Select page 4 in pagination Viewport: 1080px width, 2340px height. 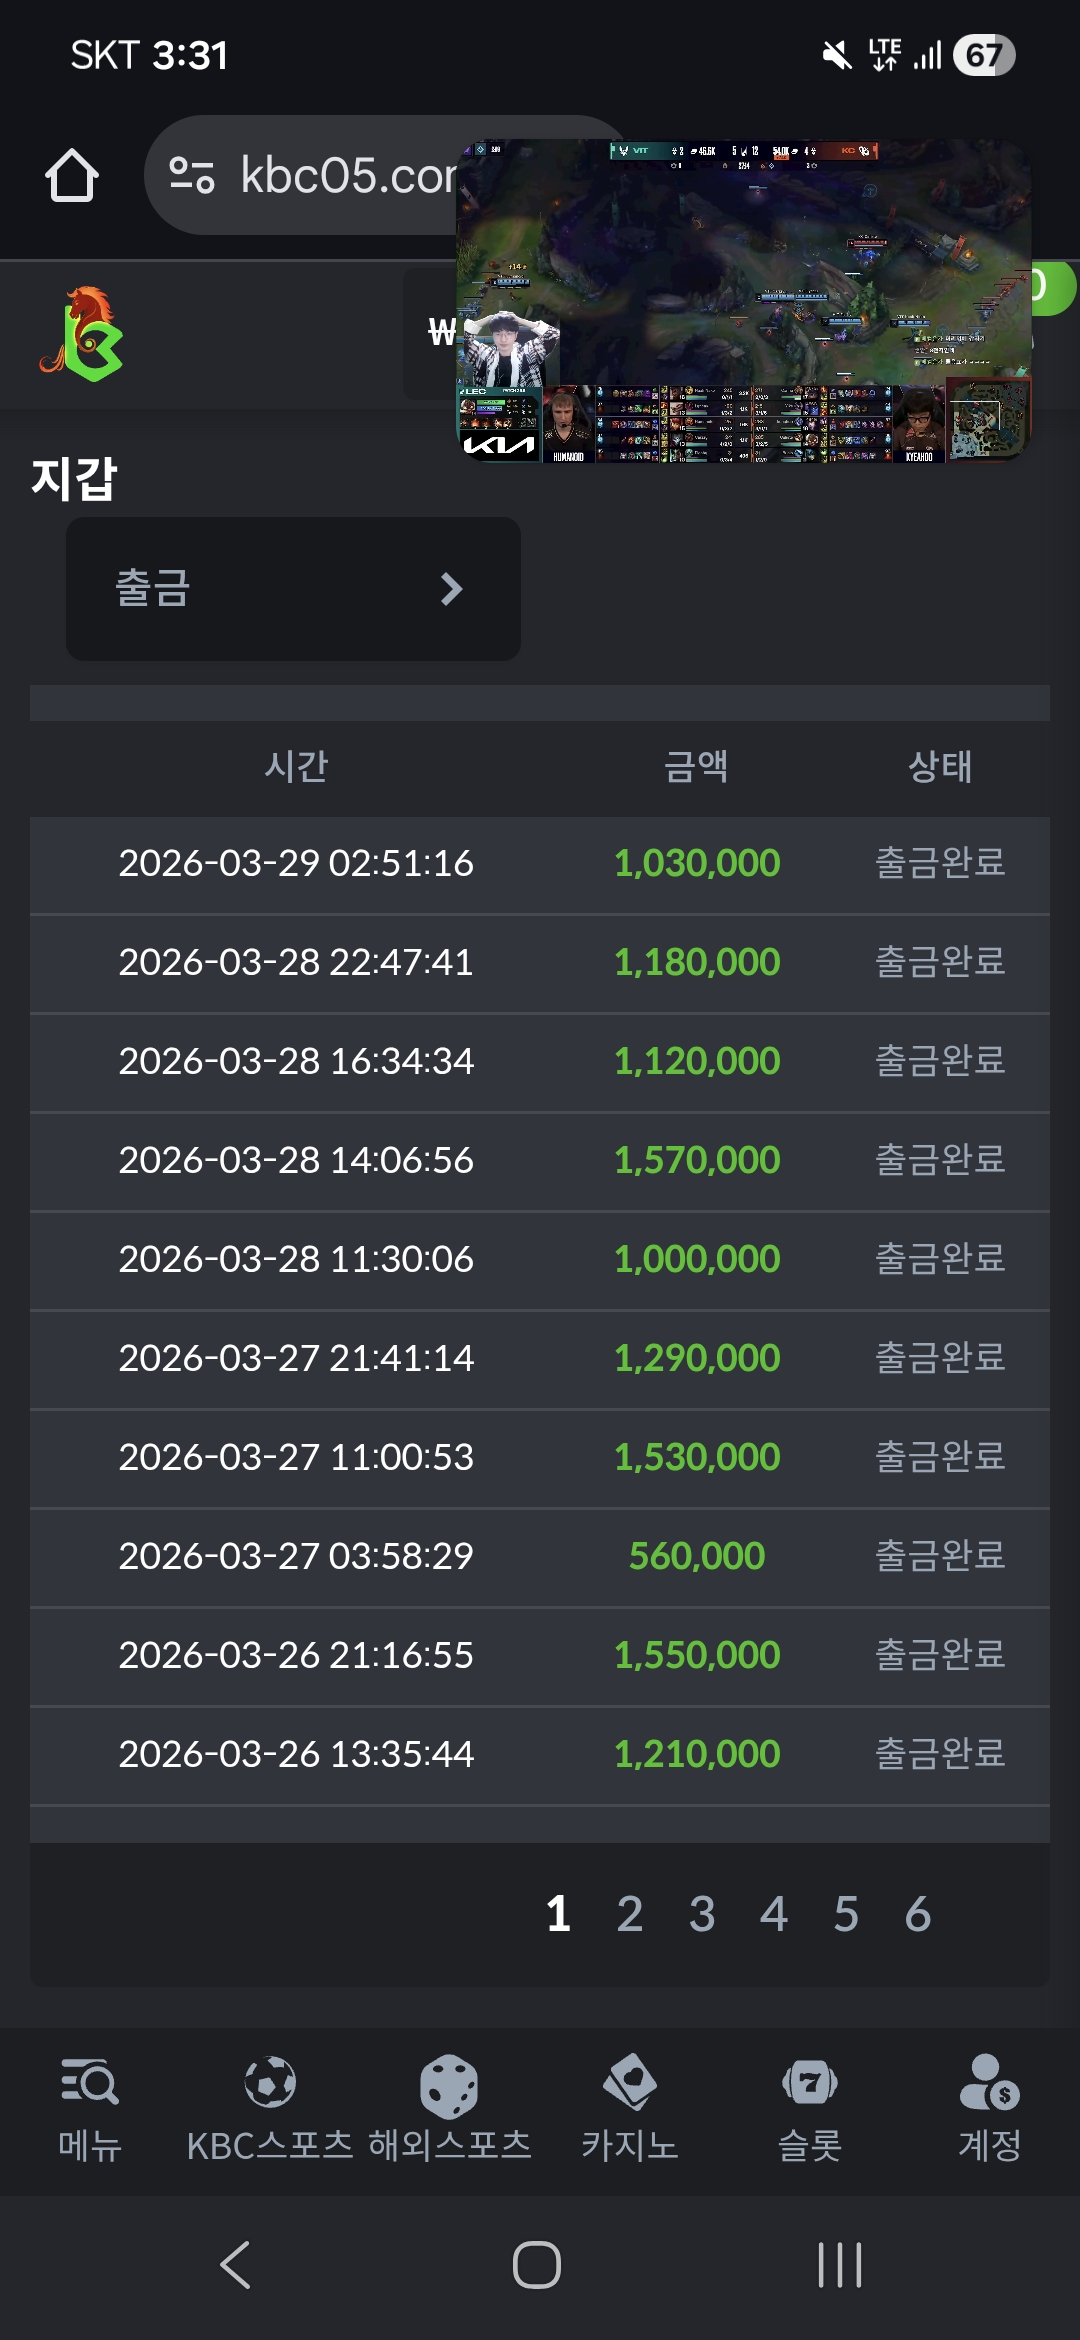(x=774, y=1914)
